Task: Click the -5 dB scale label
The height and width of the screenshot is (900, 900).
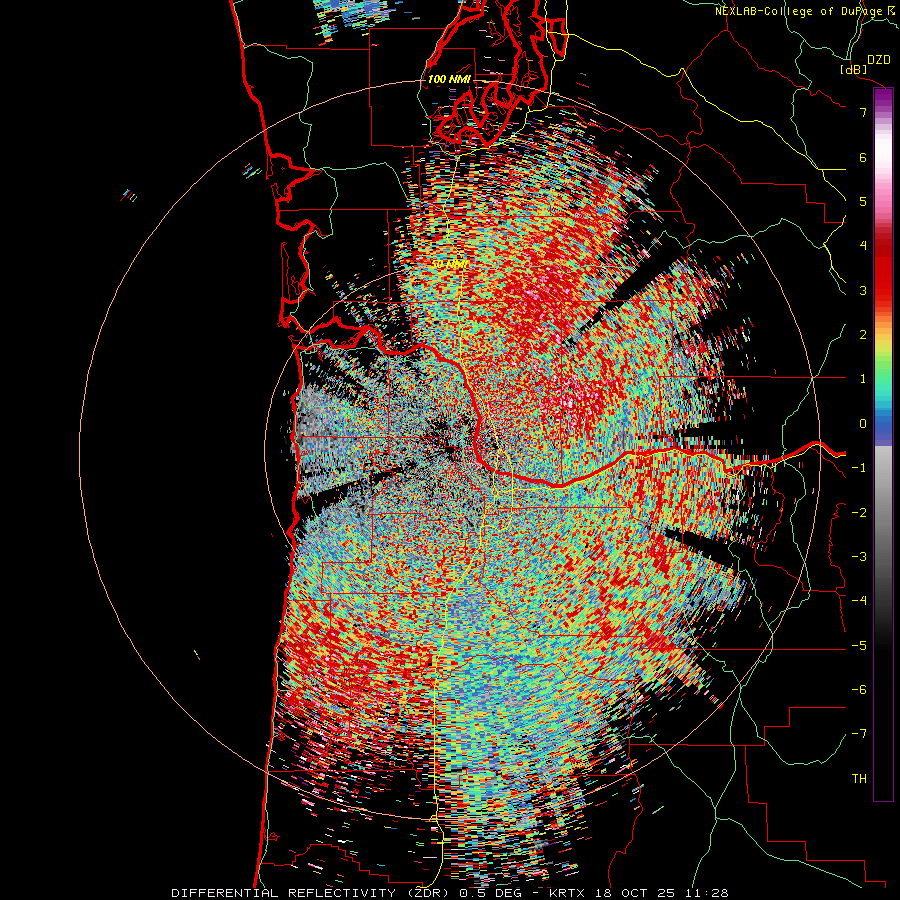Action: [859, 646]
